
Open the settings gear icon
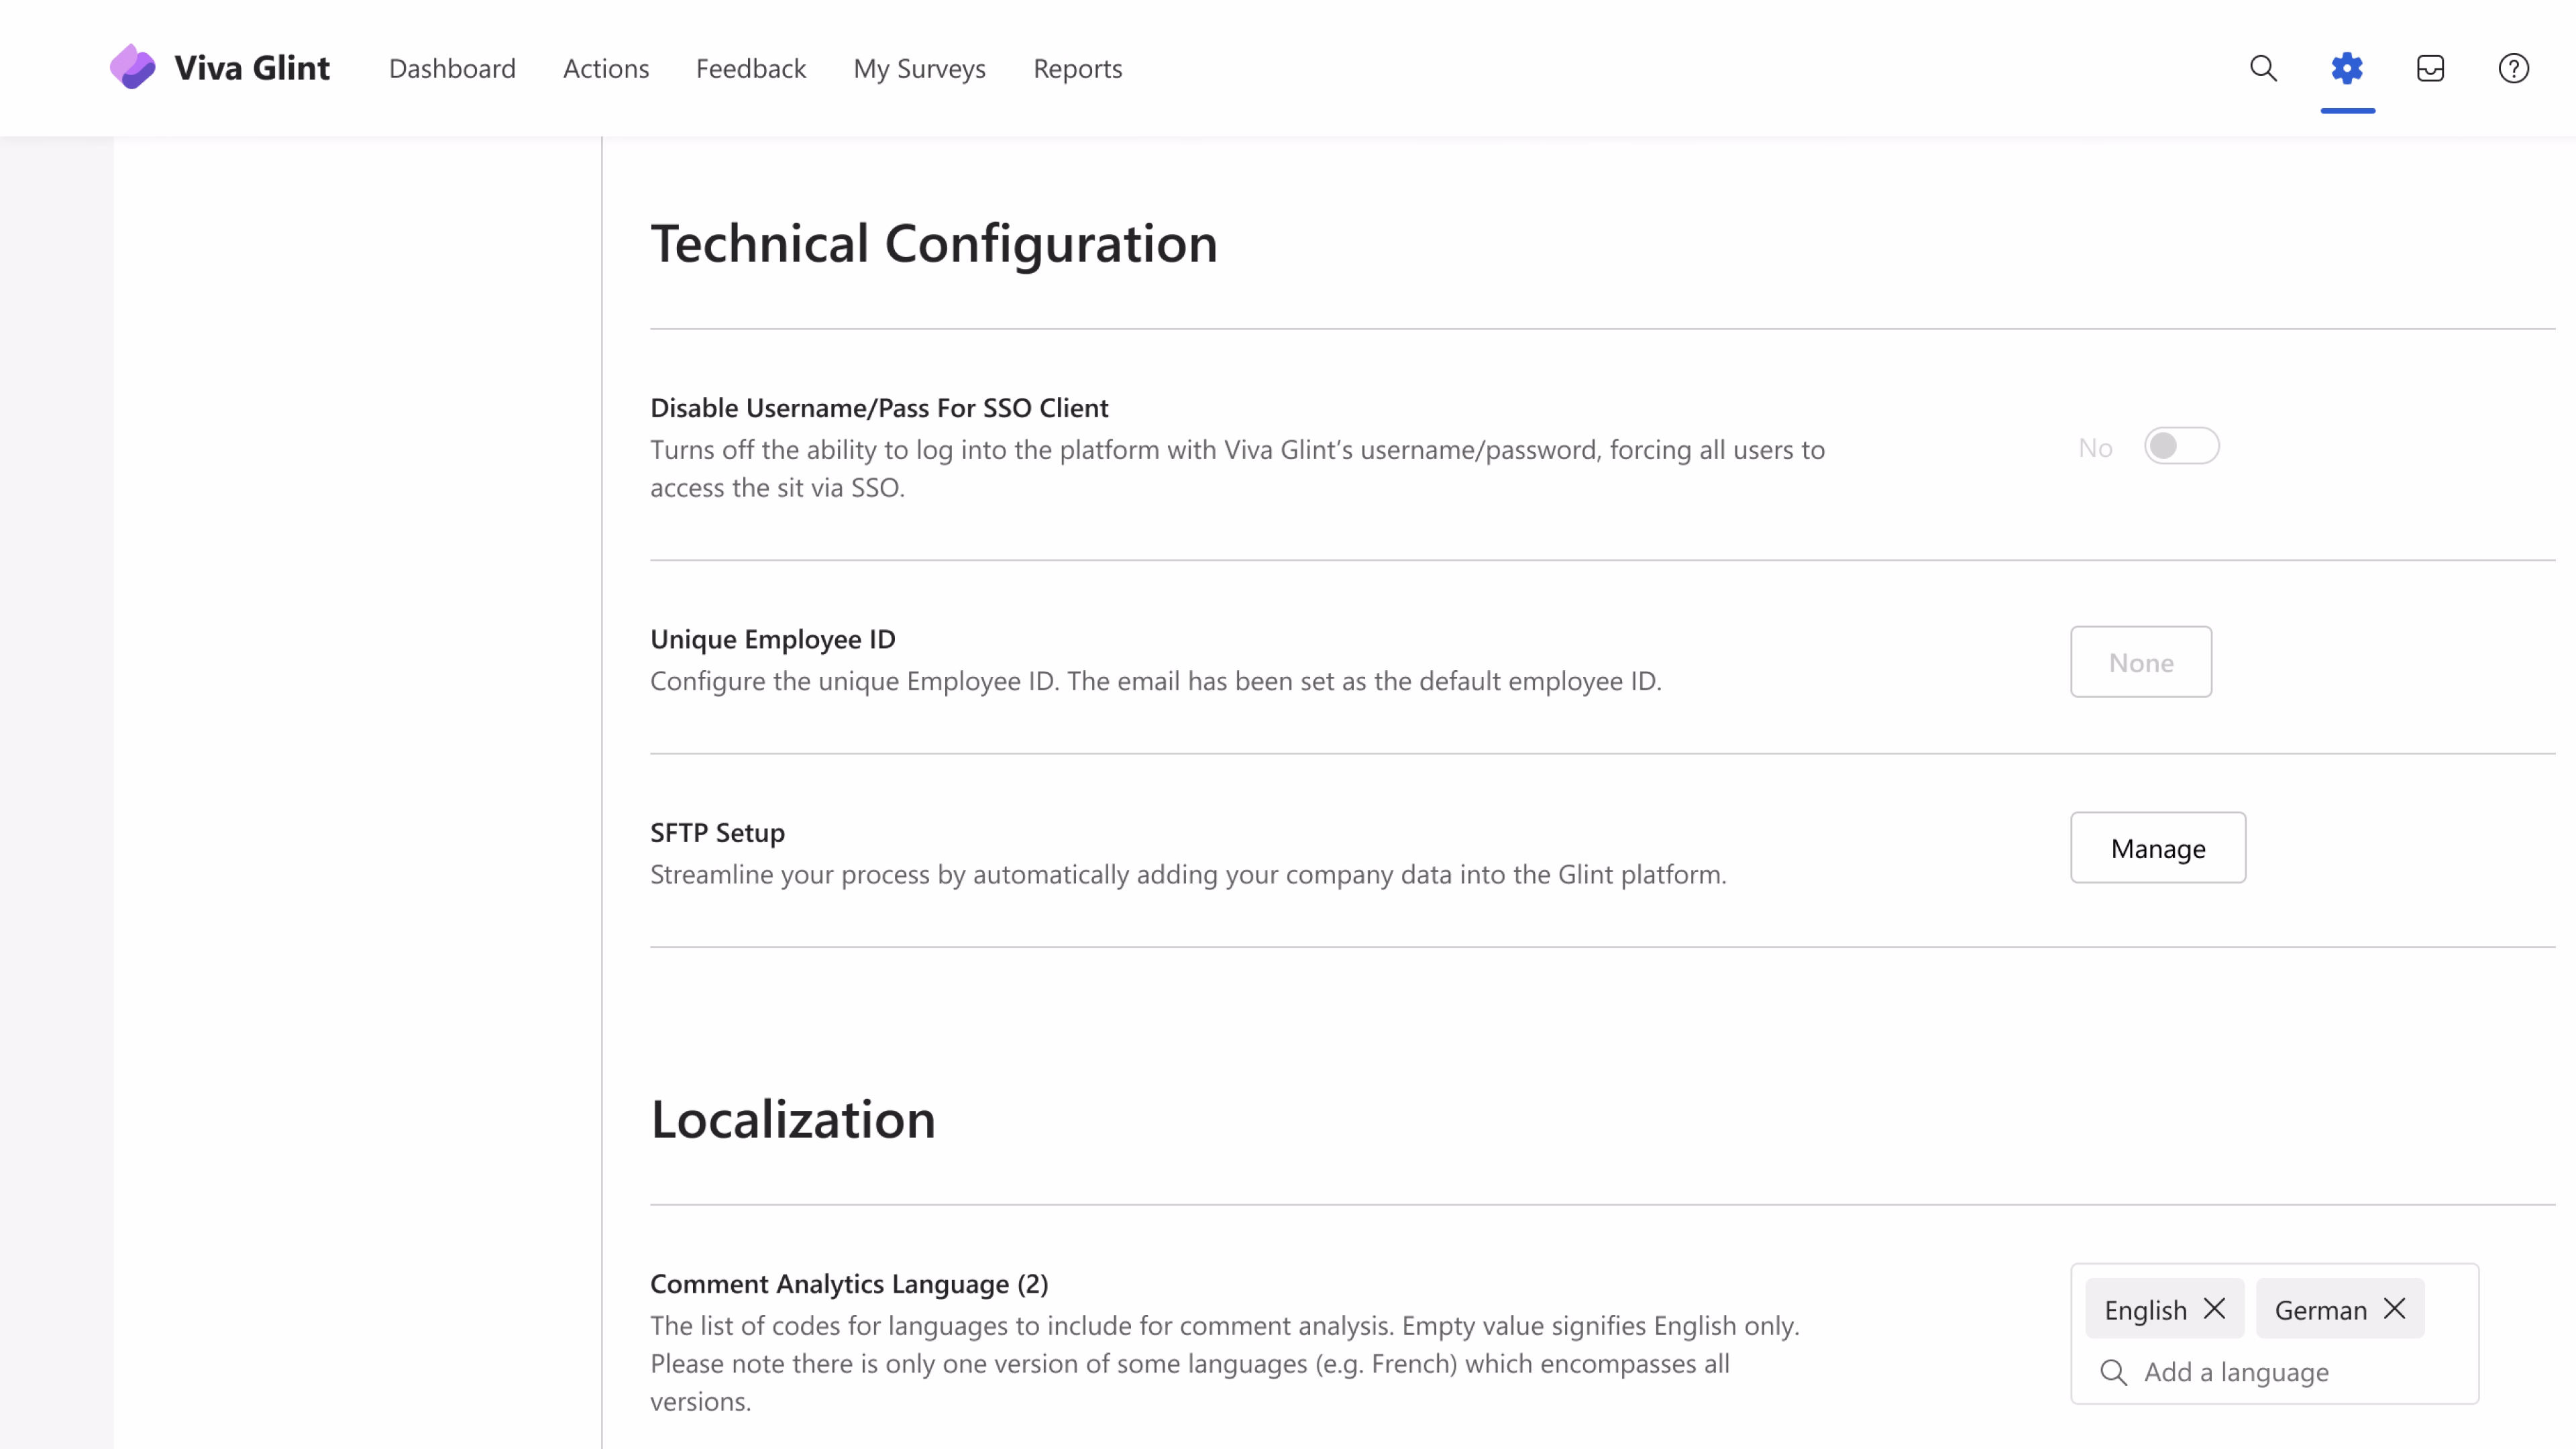pyautogui.click(x=2347, y=68)
